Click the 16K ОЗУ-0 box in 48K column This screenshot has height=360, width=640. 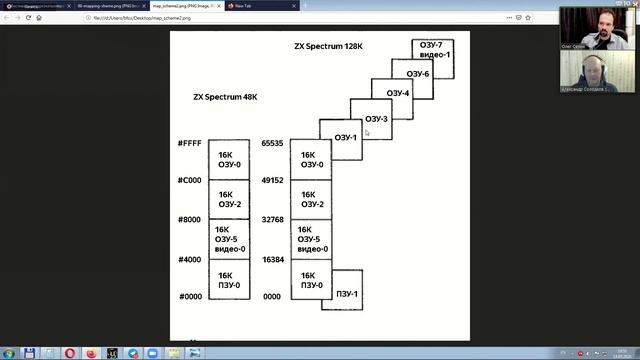[x=229, y=160]
